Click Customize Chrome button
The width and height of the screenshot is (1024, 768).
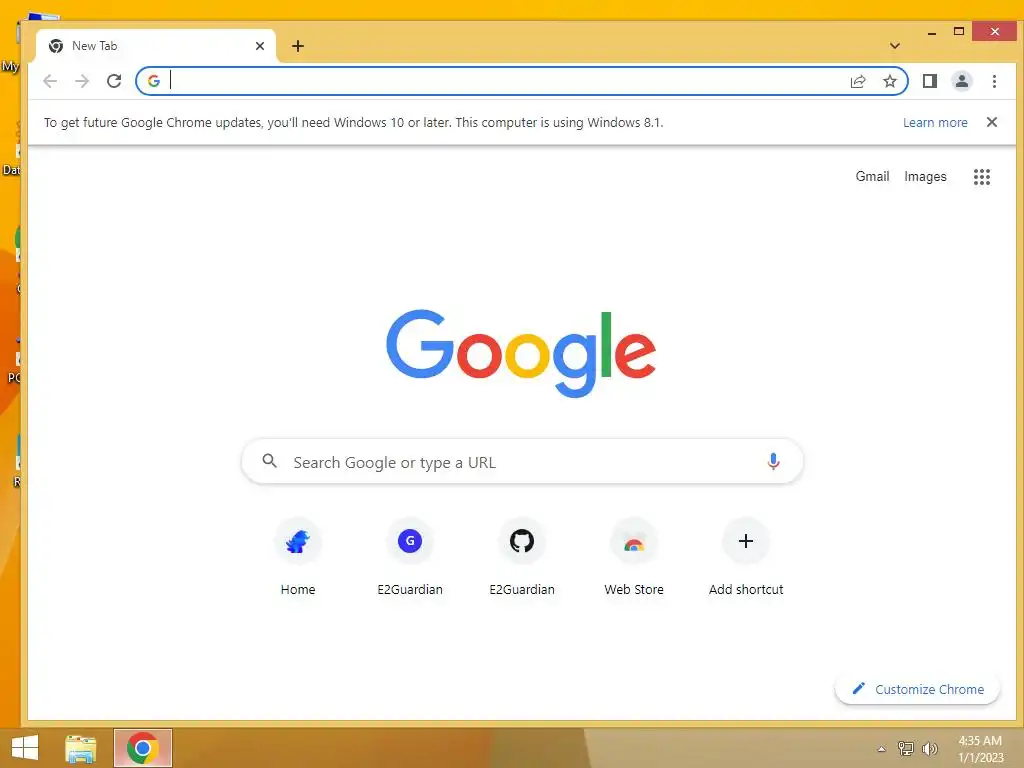point(918,689)
